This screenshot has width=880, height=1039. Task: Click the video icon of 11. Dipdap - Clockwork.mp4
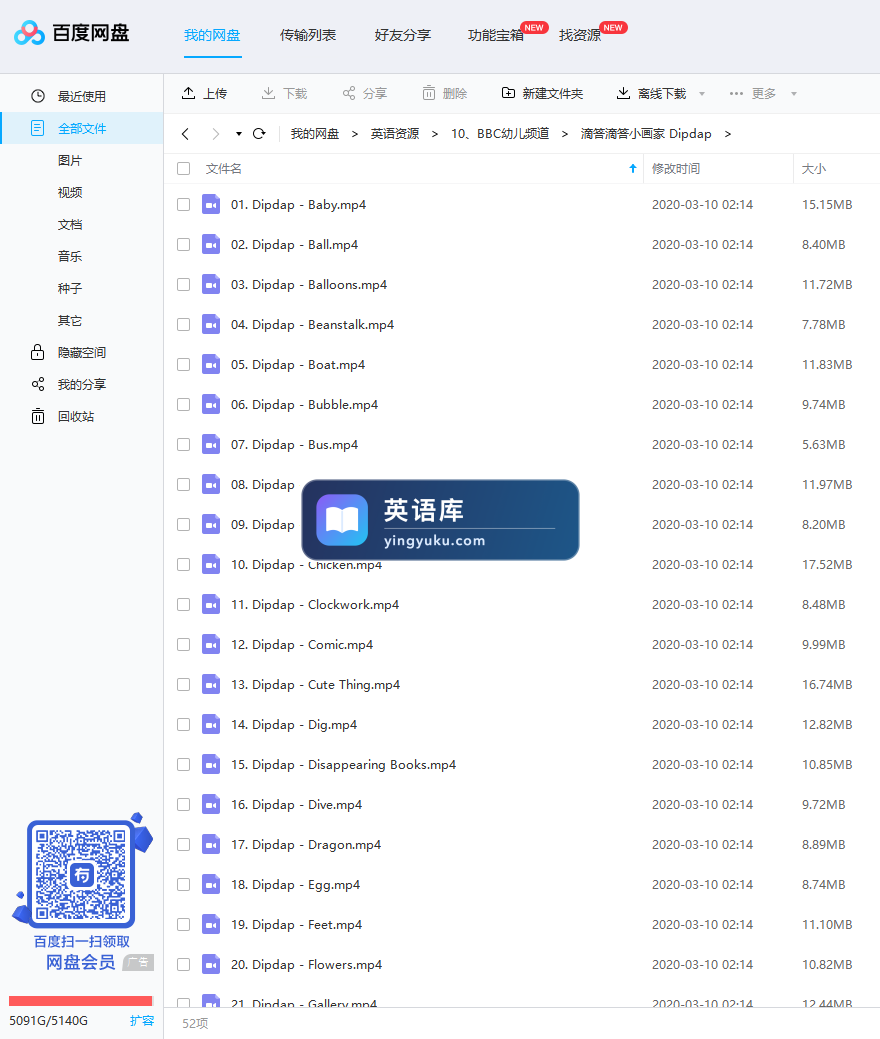pyautogui.click(x=211, y=604)
